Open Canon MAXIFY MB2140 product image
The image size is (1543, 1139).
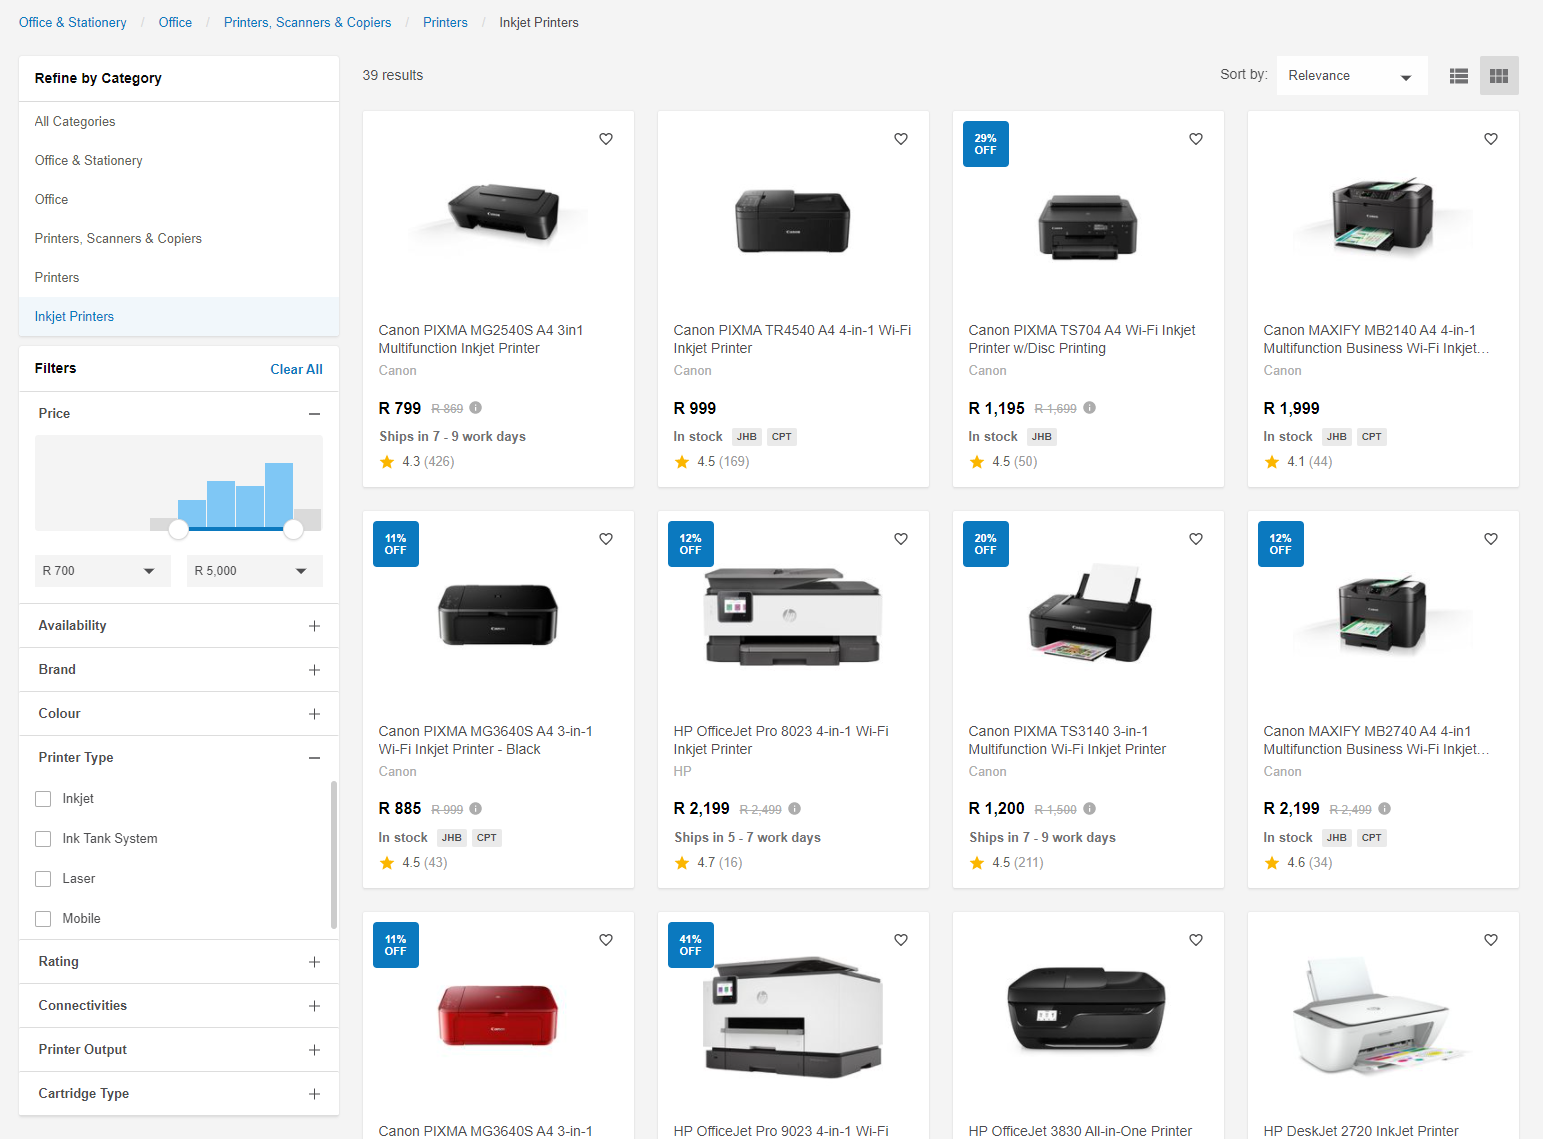1383,217
